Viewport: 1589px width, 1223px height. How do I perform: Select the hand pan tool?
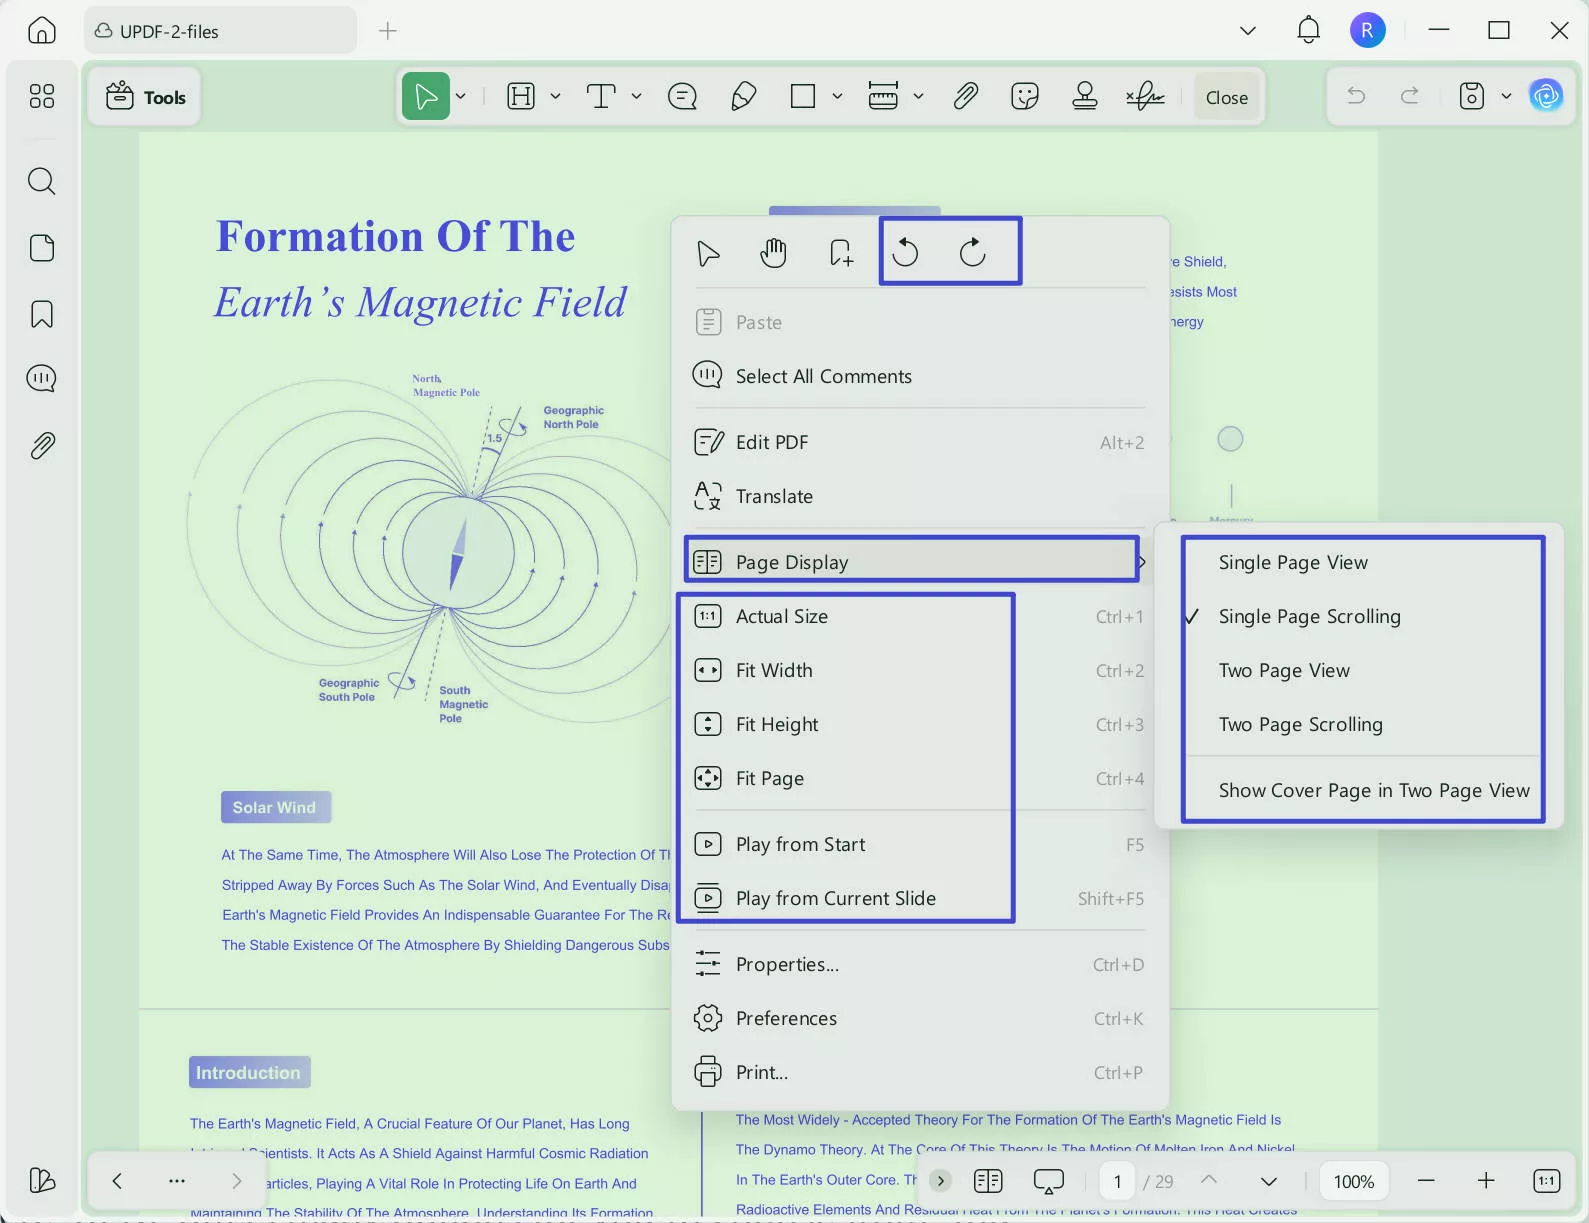pos(773,253)
